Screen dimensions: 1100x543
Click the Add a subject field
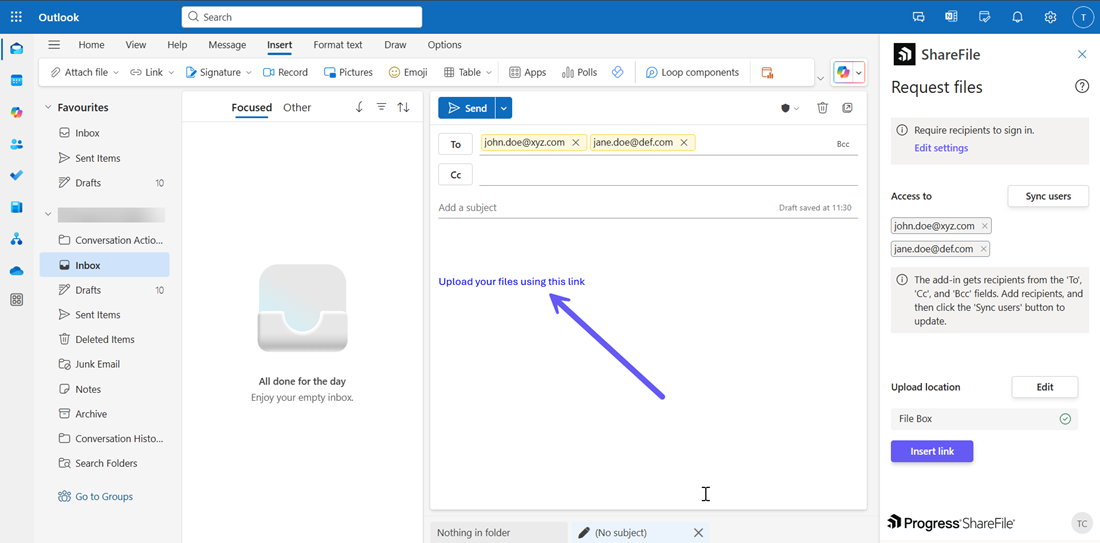[600, 208]
